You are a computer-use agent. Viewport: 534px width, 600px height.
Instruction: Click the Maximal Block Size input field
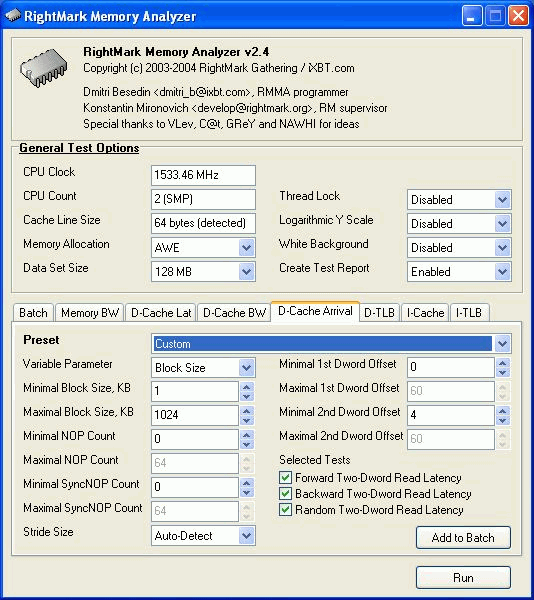coord(195,415)
